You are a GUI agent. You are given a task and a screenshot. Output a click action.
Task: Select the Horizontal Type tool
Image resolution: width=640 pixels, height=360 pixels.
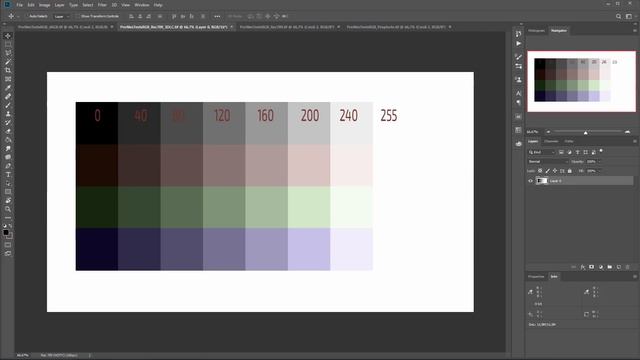(8, 175)
